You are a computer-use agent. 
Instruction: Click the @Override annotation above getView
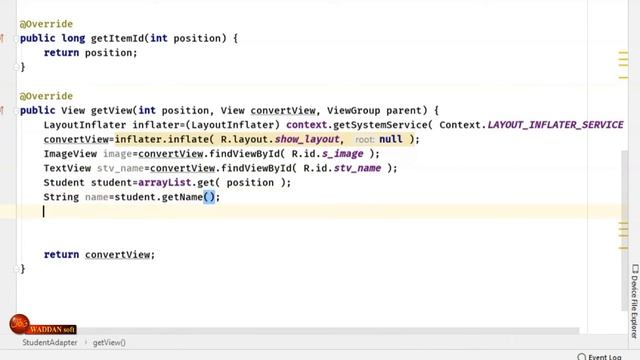pyautogui.click(x=46, y=96)
